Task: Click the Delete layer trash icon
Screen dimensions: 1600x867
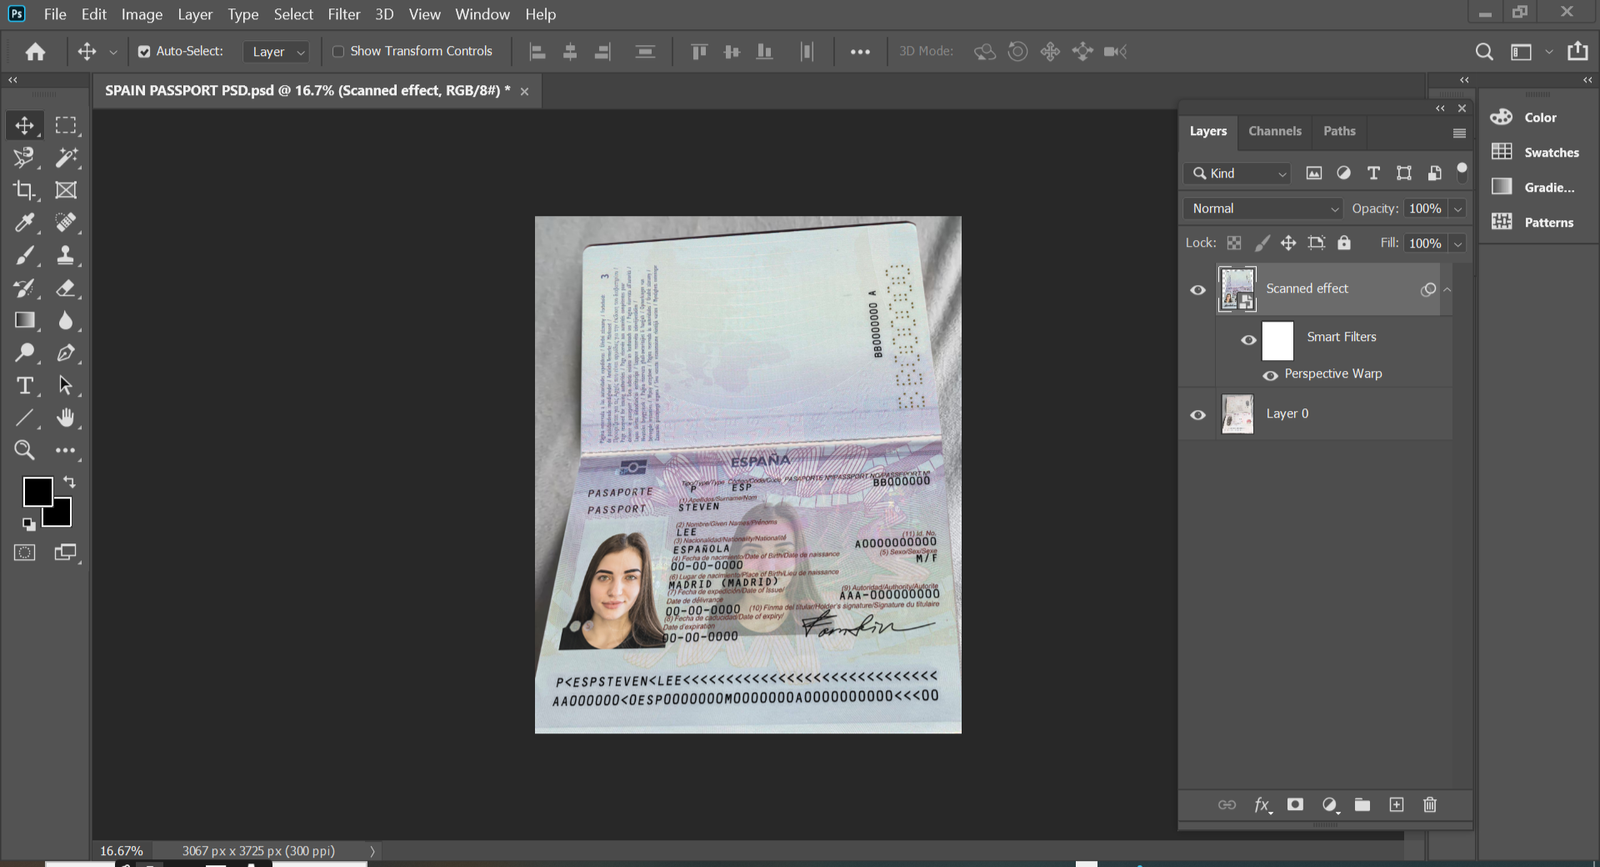Action: (x=1430, y=805)
